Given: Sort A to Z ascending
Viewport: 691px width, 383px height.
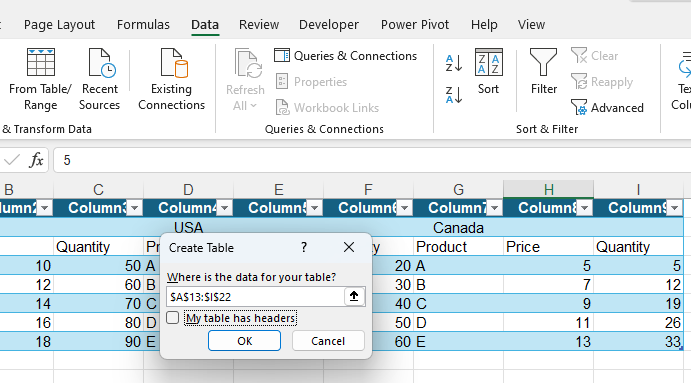Looking at the screenshot, I should coord(454,63).
